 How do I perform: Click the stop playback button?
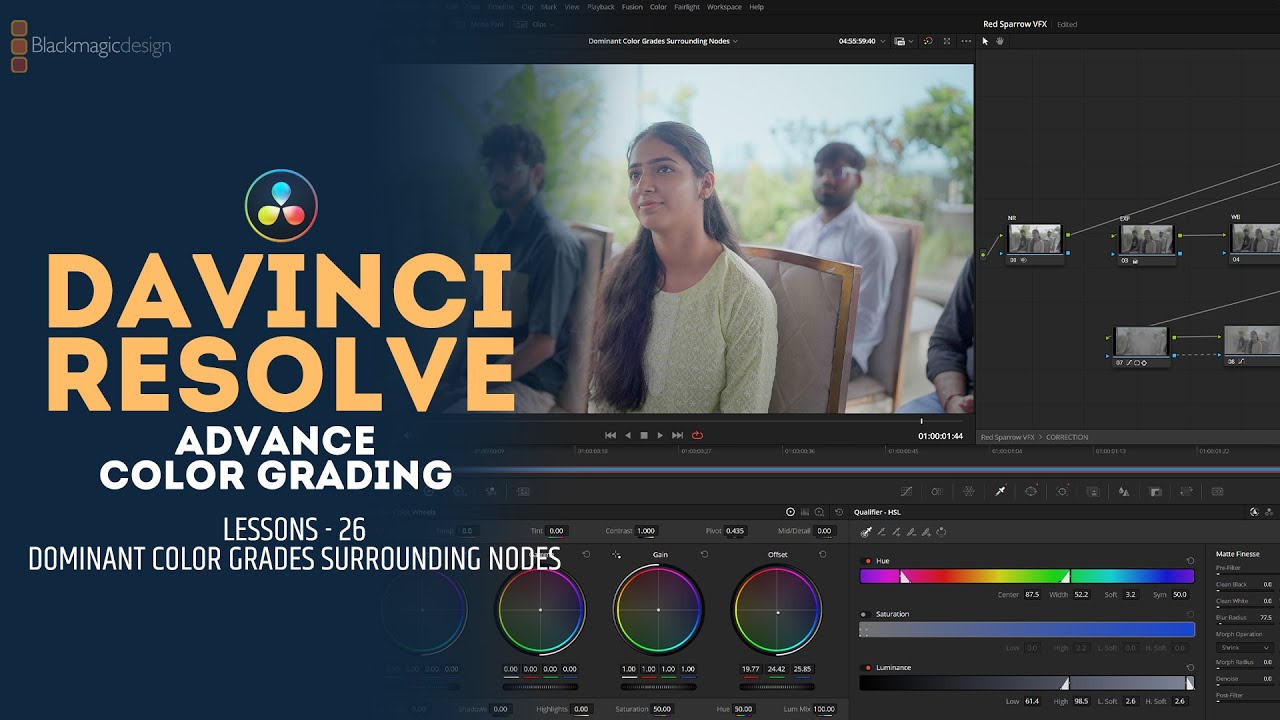tap(644, 435)
